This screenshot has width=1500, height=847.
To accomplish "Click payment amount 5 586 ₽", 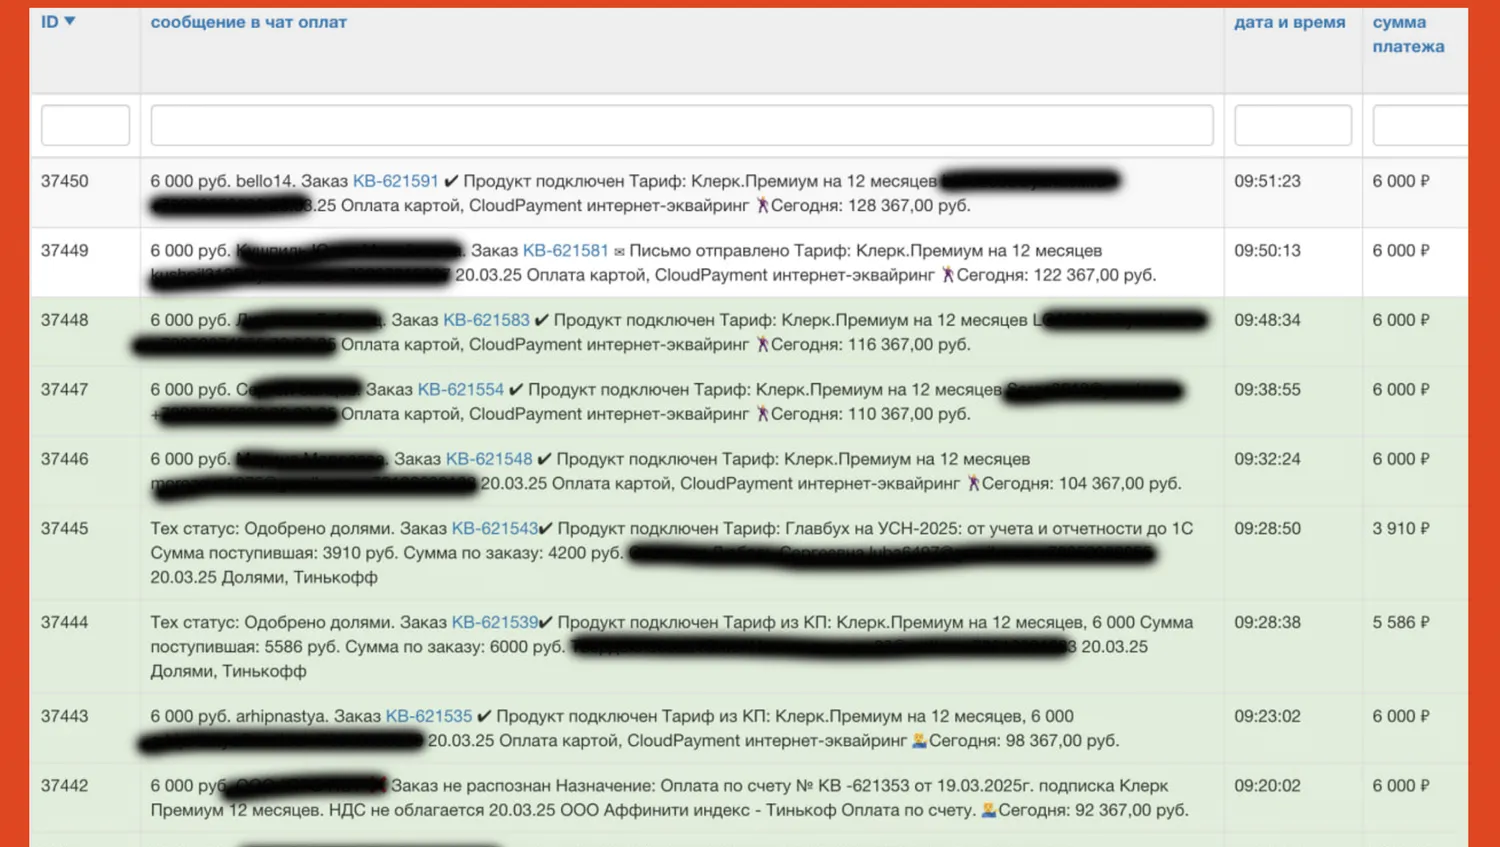I will (1401, 623).
